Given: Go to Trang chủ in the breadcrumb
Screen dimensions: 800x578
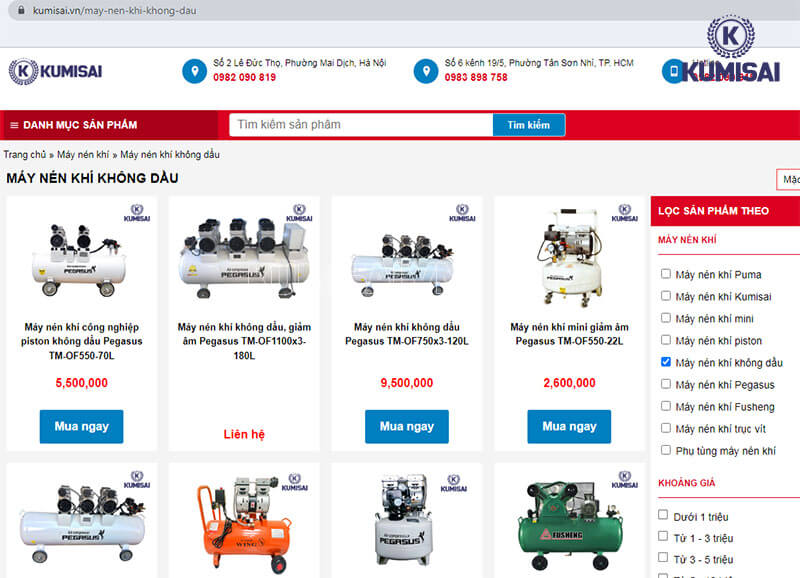Looking at the screenshot, I should pyautogui.click(x=24, y=155).
